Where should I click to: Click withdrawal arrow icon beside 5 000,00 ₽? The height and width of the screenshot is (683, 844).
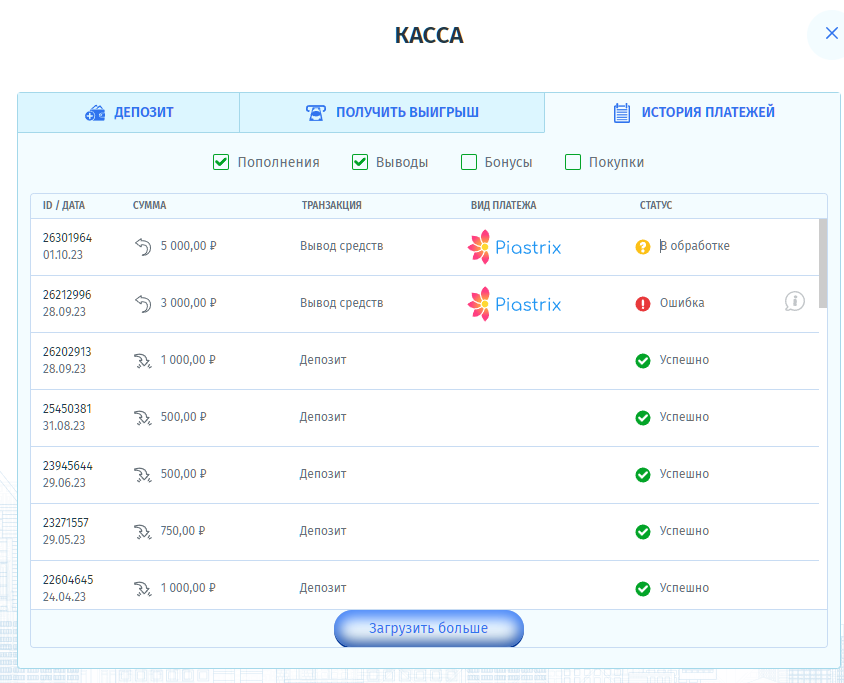point(142,246)
